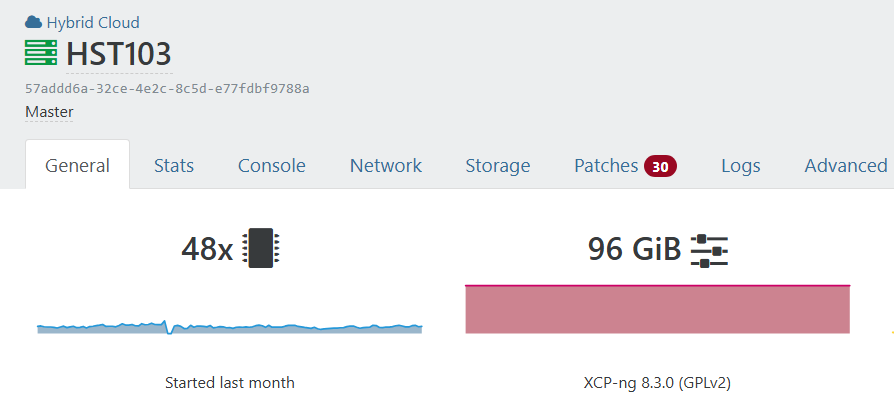Click the HST103 host name to edit
Viewport: 894px width, 409px height.
[119, 54]
